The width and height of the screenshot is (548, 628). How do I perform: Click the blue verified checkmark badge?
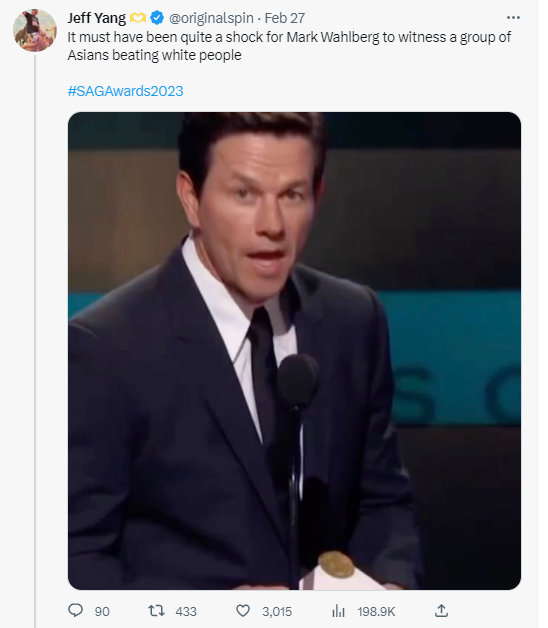(x=157, y=18)
